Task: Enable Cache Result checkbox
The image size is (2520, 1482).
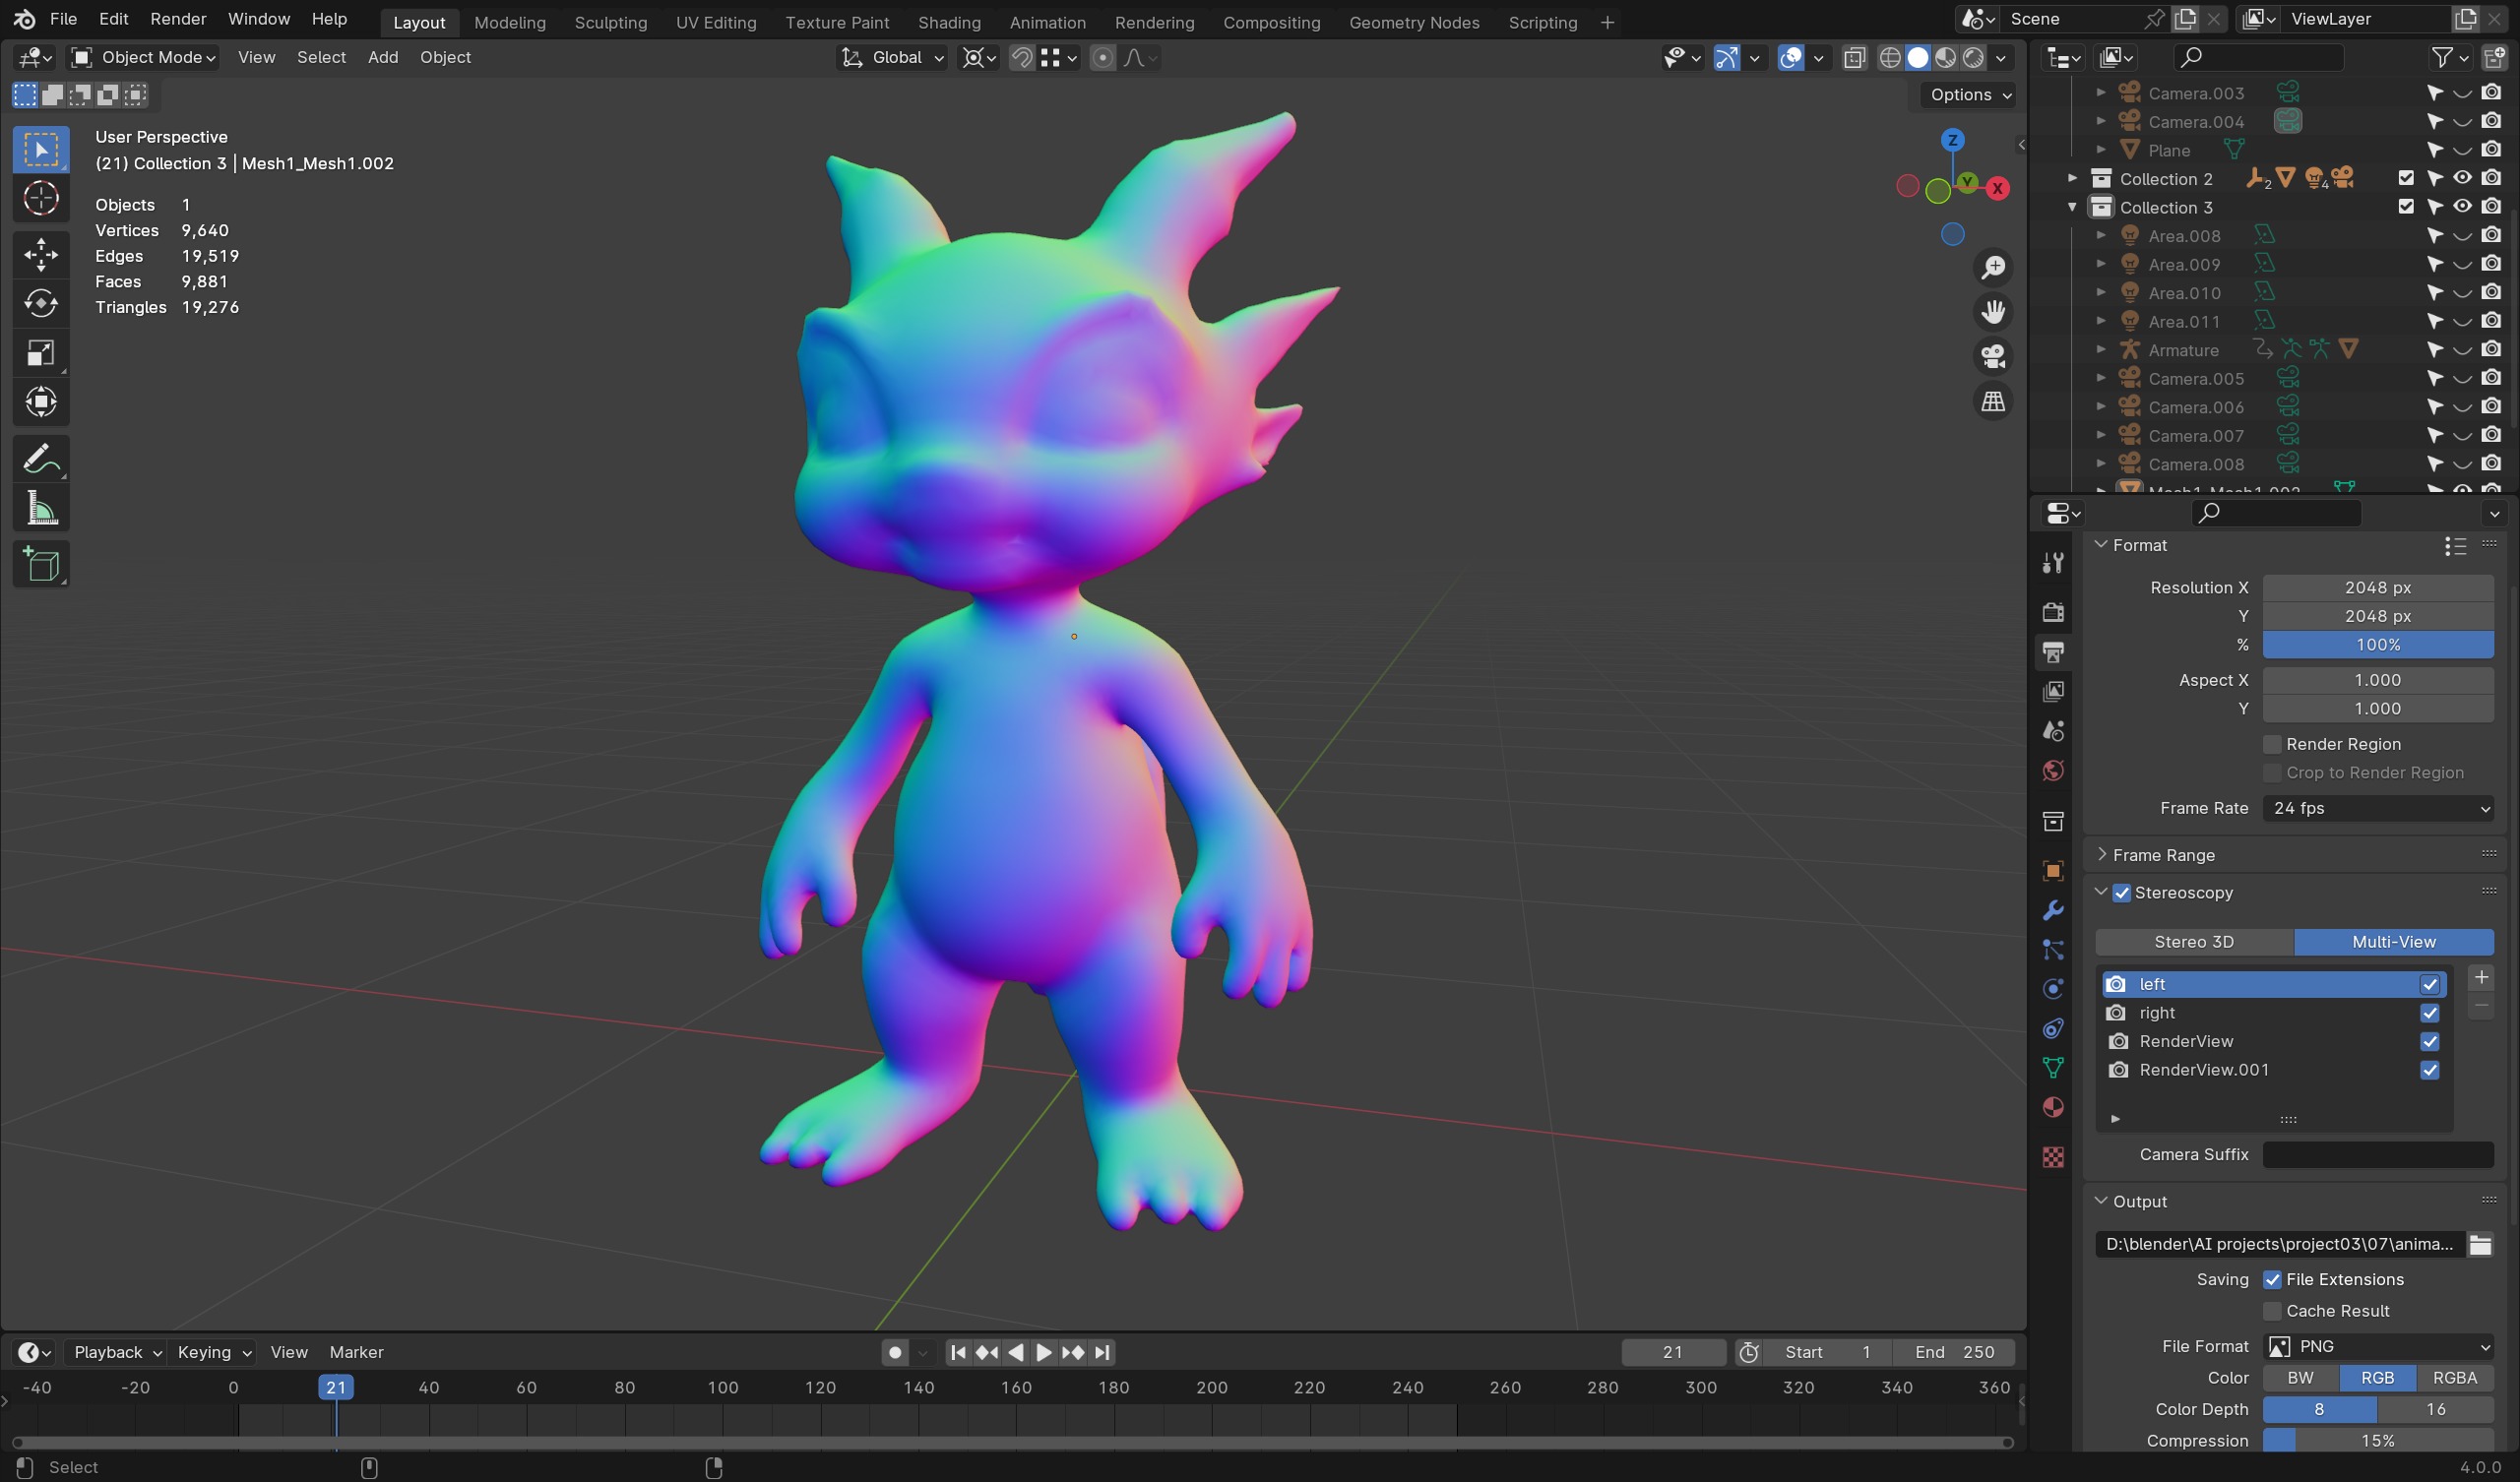Action: pos(2272,1311)
